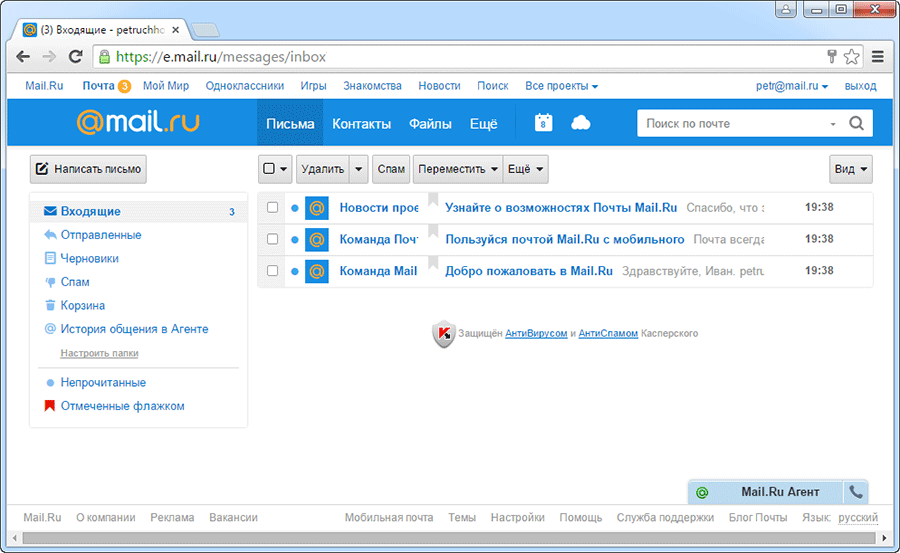The height and width of the screenshot is (553, 900).
Task: Open the Переместить dropdown
Action: 457,169
